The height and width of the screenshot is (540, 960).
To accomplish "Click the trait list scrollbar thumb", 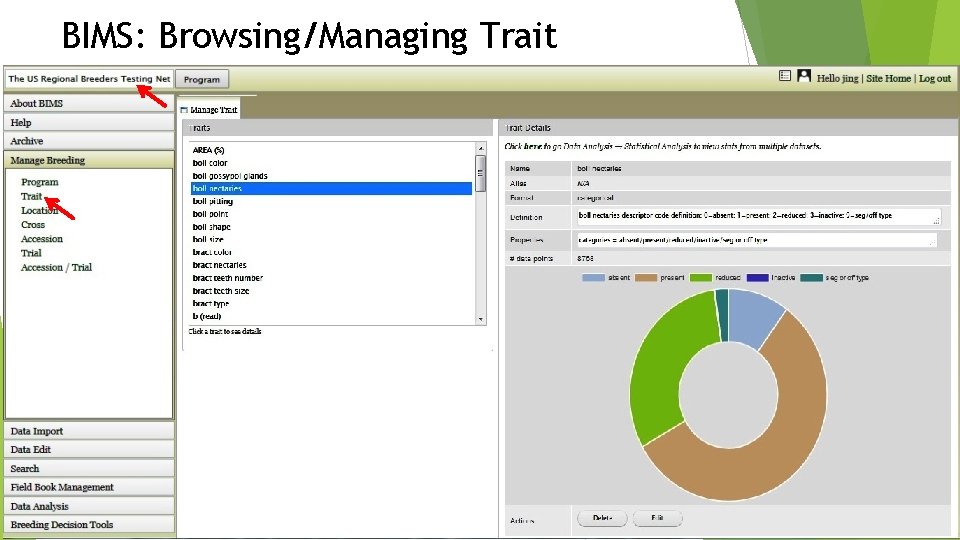I will pos(481,173).
